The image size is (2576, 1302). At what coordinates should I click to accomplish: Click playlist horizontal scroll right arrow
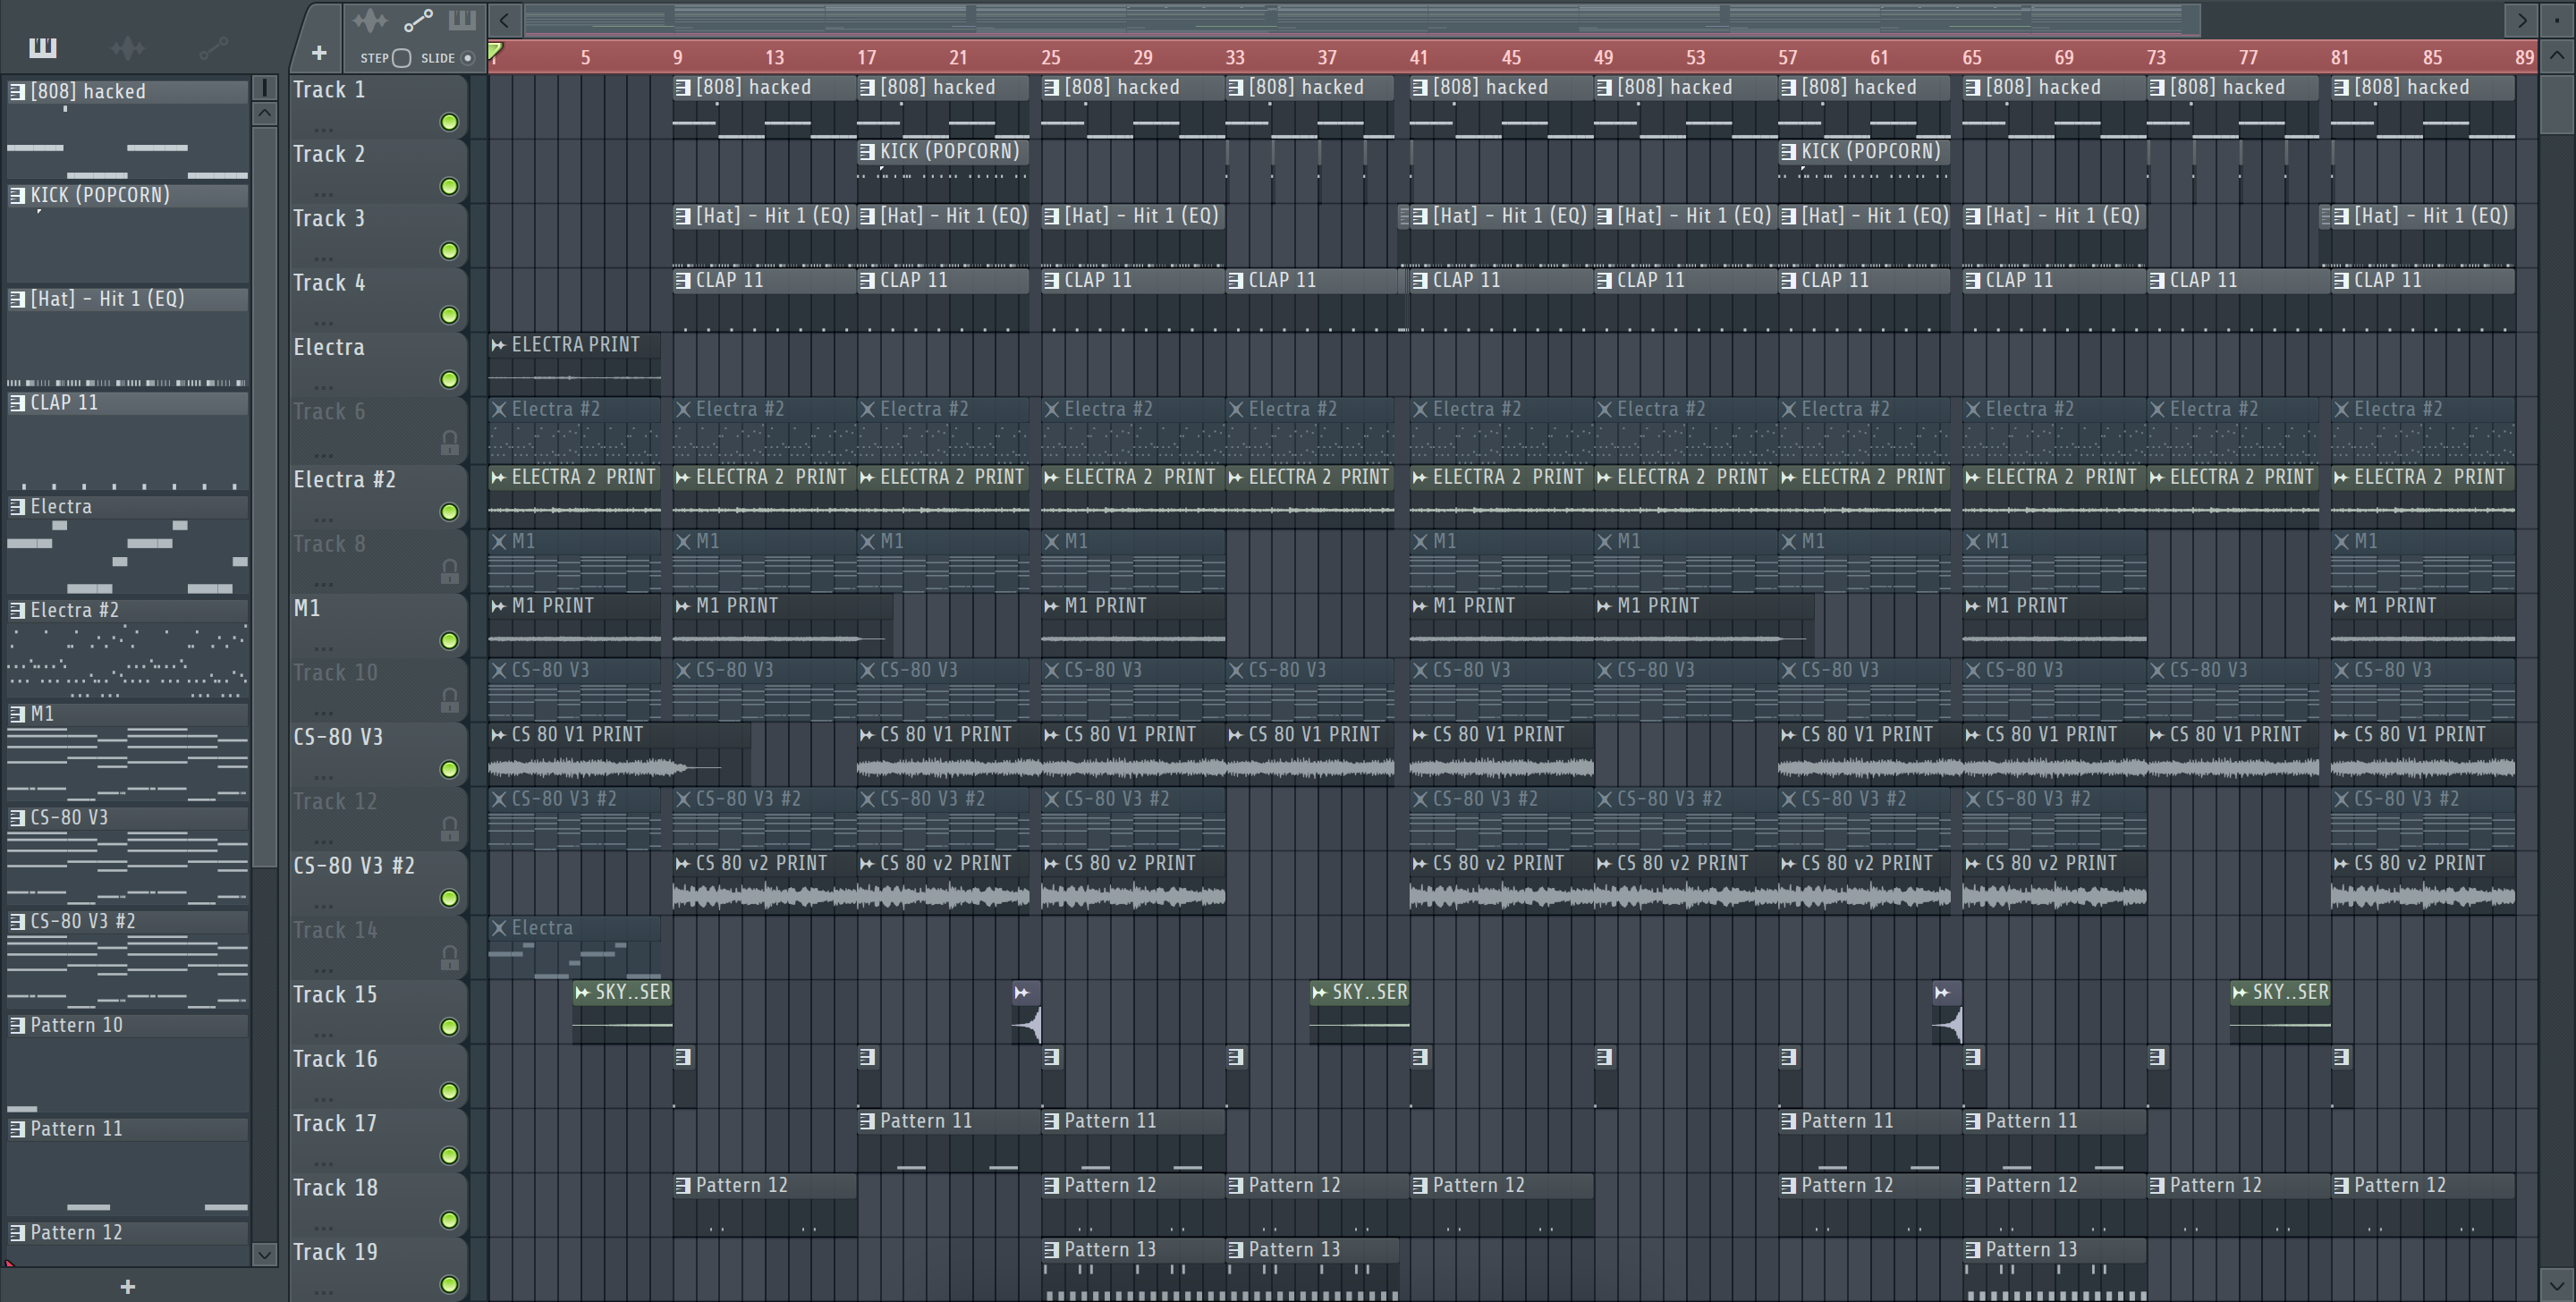coord(2521,20)
